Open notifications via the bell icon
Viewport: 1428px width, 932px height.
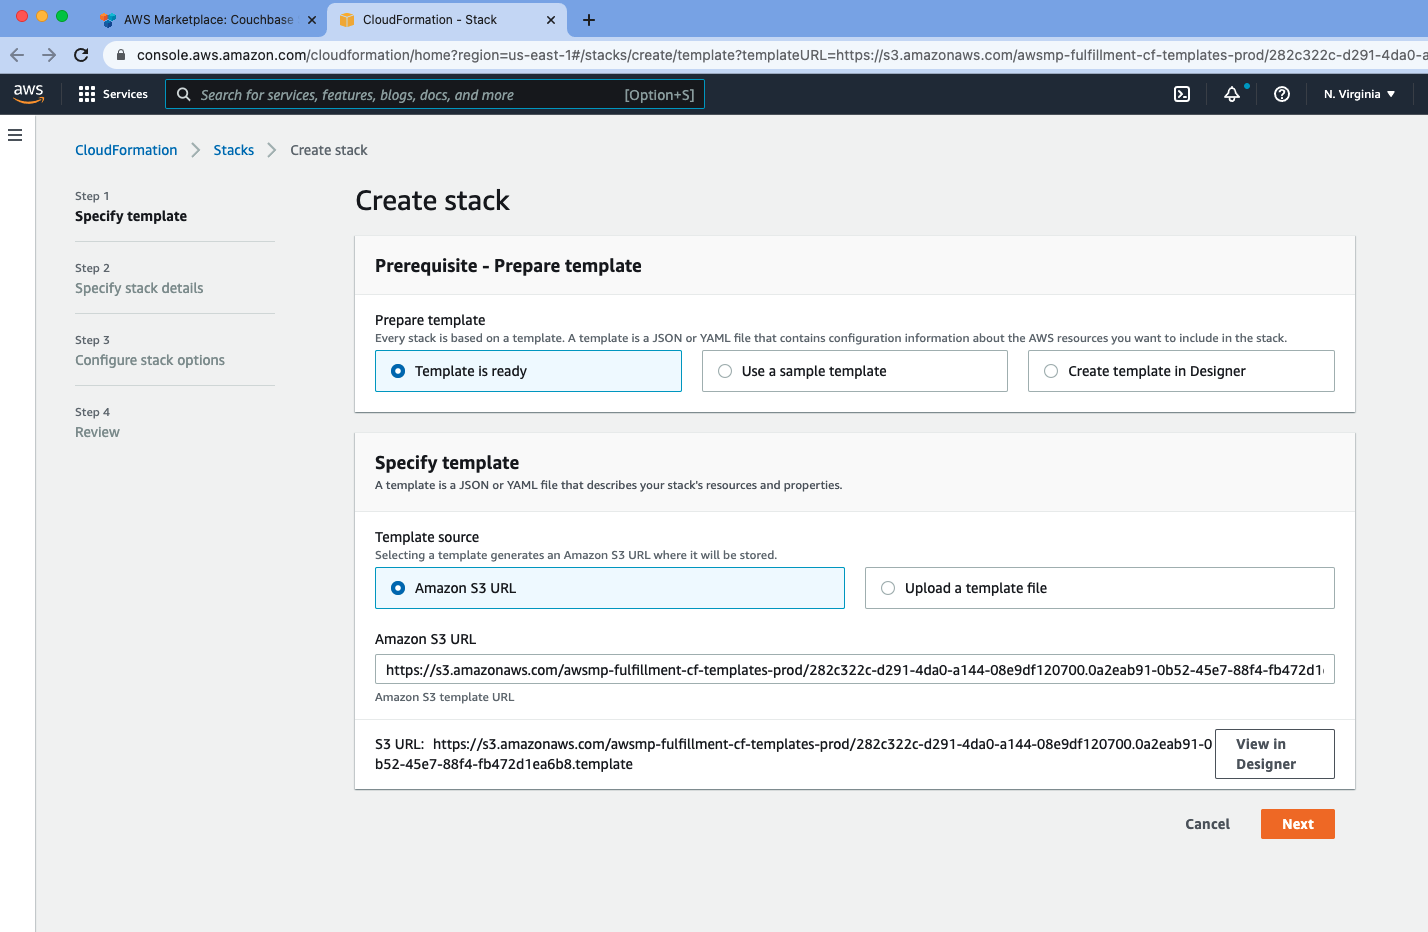pos(1232,93)
